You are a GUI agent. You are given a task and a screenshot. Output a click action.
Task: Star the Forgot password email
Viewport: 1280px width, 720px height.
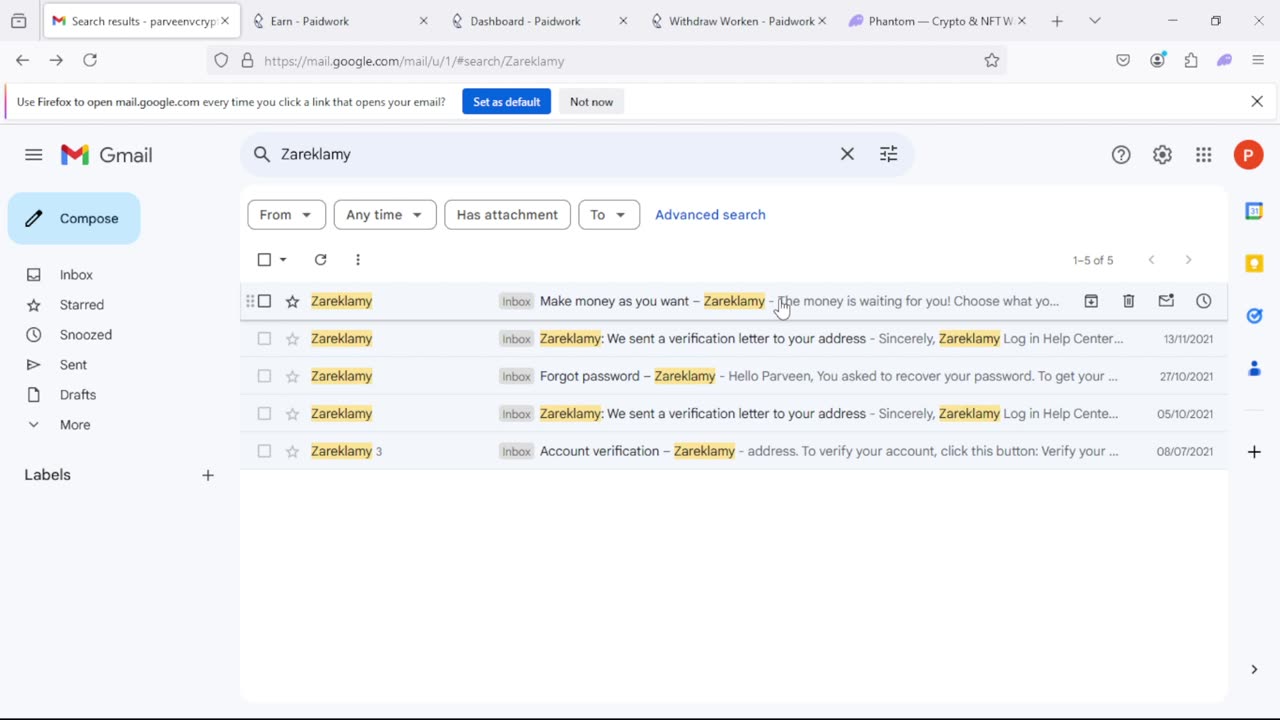292,376
